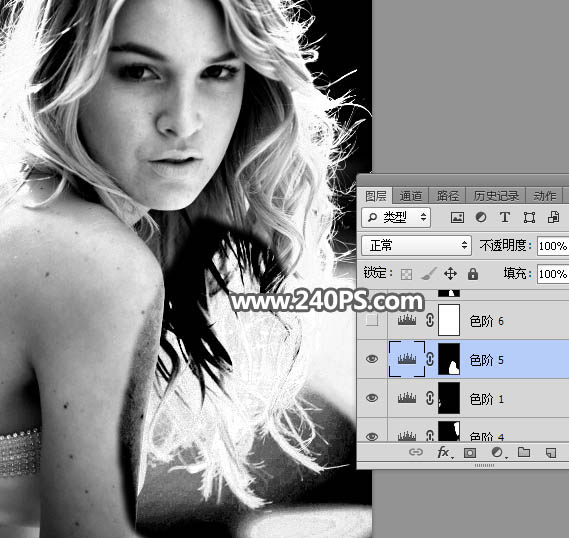Viewport: 569px width, 538px height.
Task: Switch to the 动作 tab
Action: (544, 196)
